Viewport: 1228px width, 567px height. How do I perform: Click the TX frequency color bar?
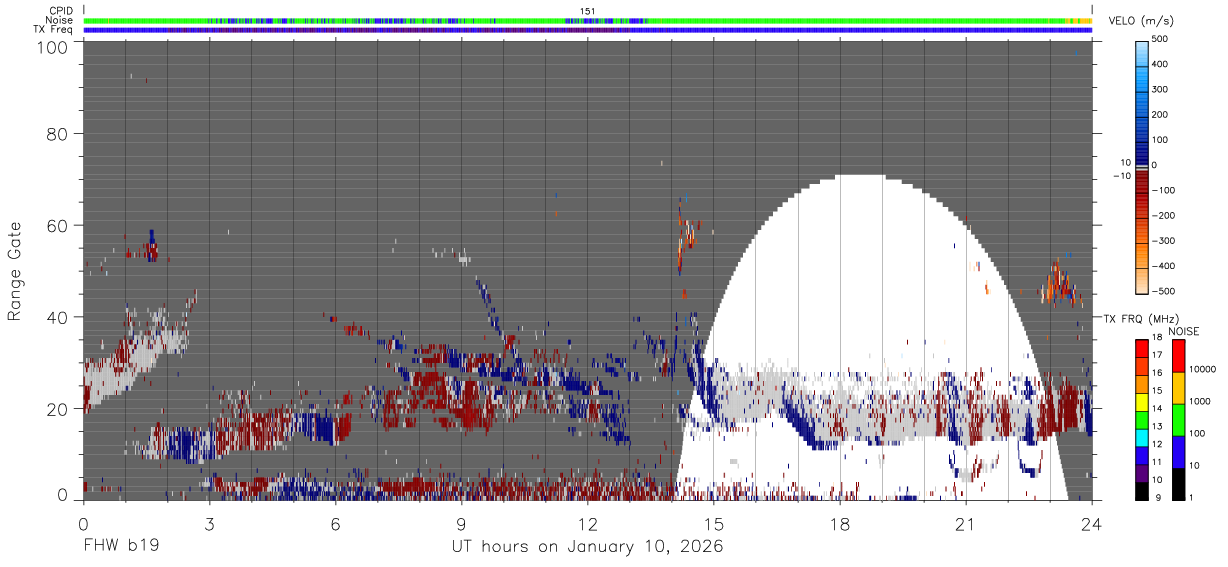(1143, 419)
